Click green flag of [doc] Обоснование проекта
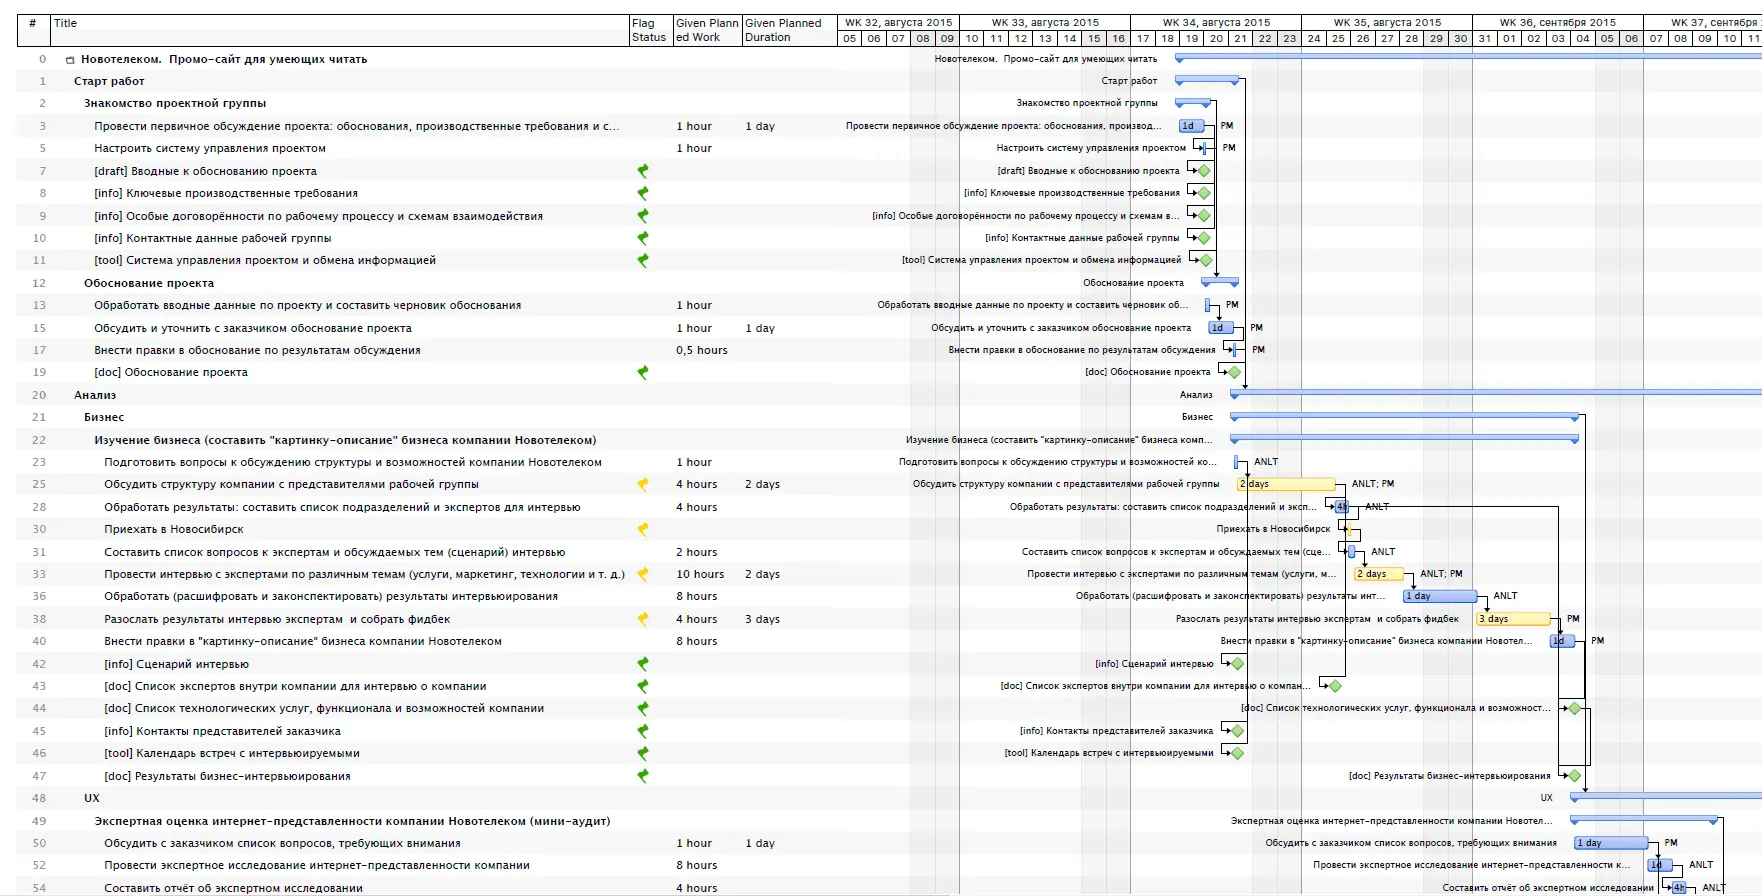This screenshot has height=896, width=1762. (x=643, y=372)
